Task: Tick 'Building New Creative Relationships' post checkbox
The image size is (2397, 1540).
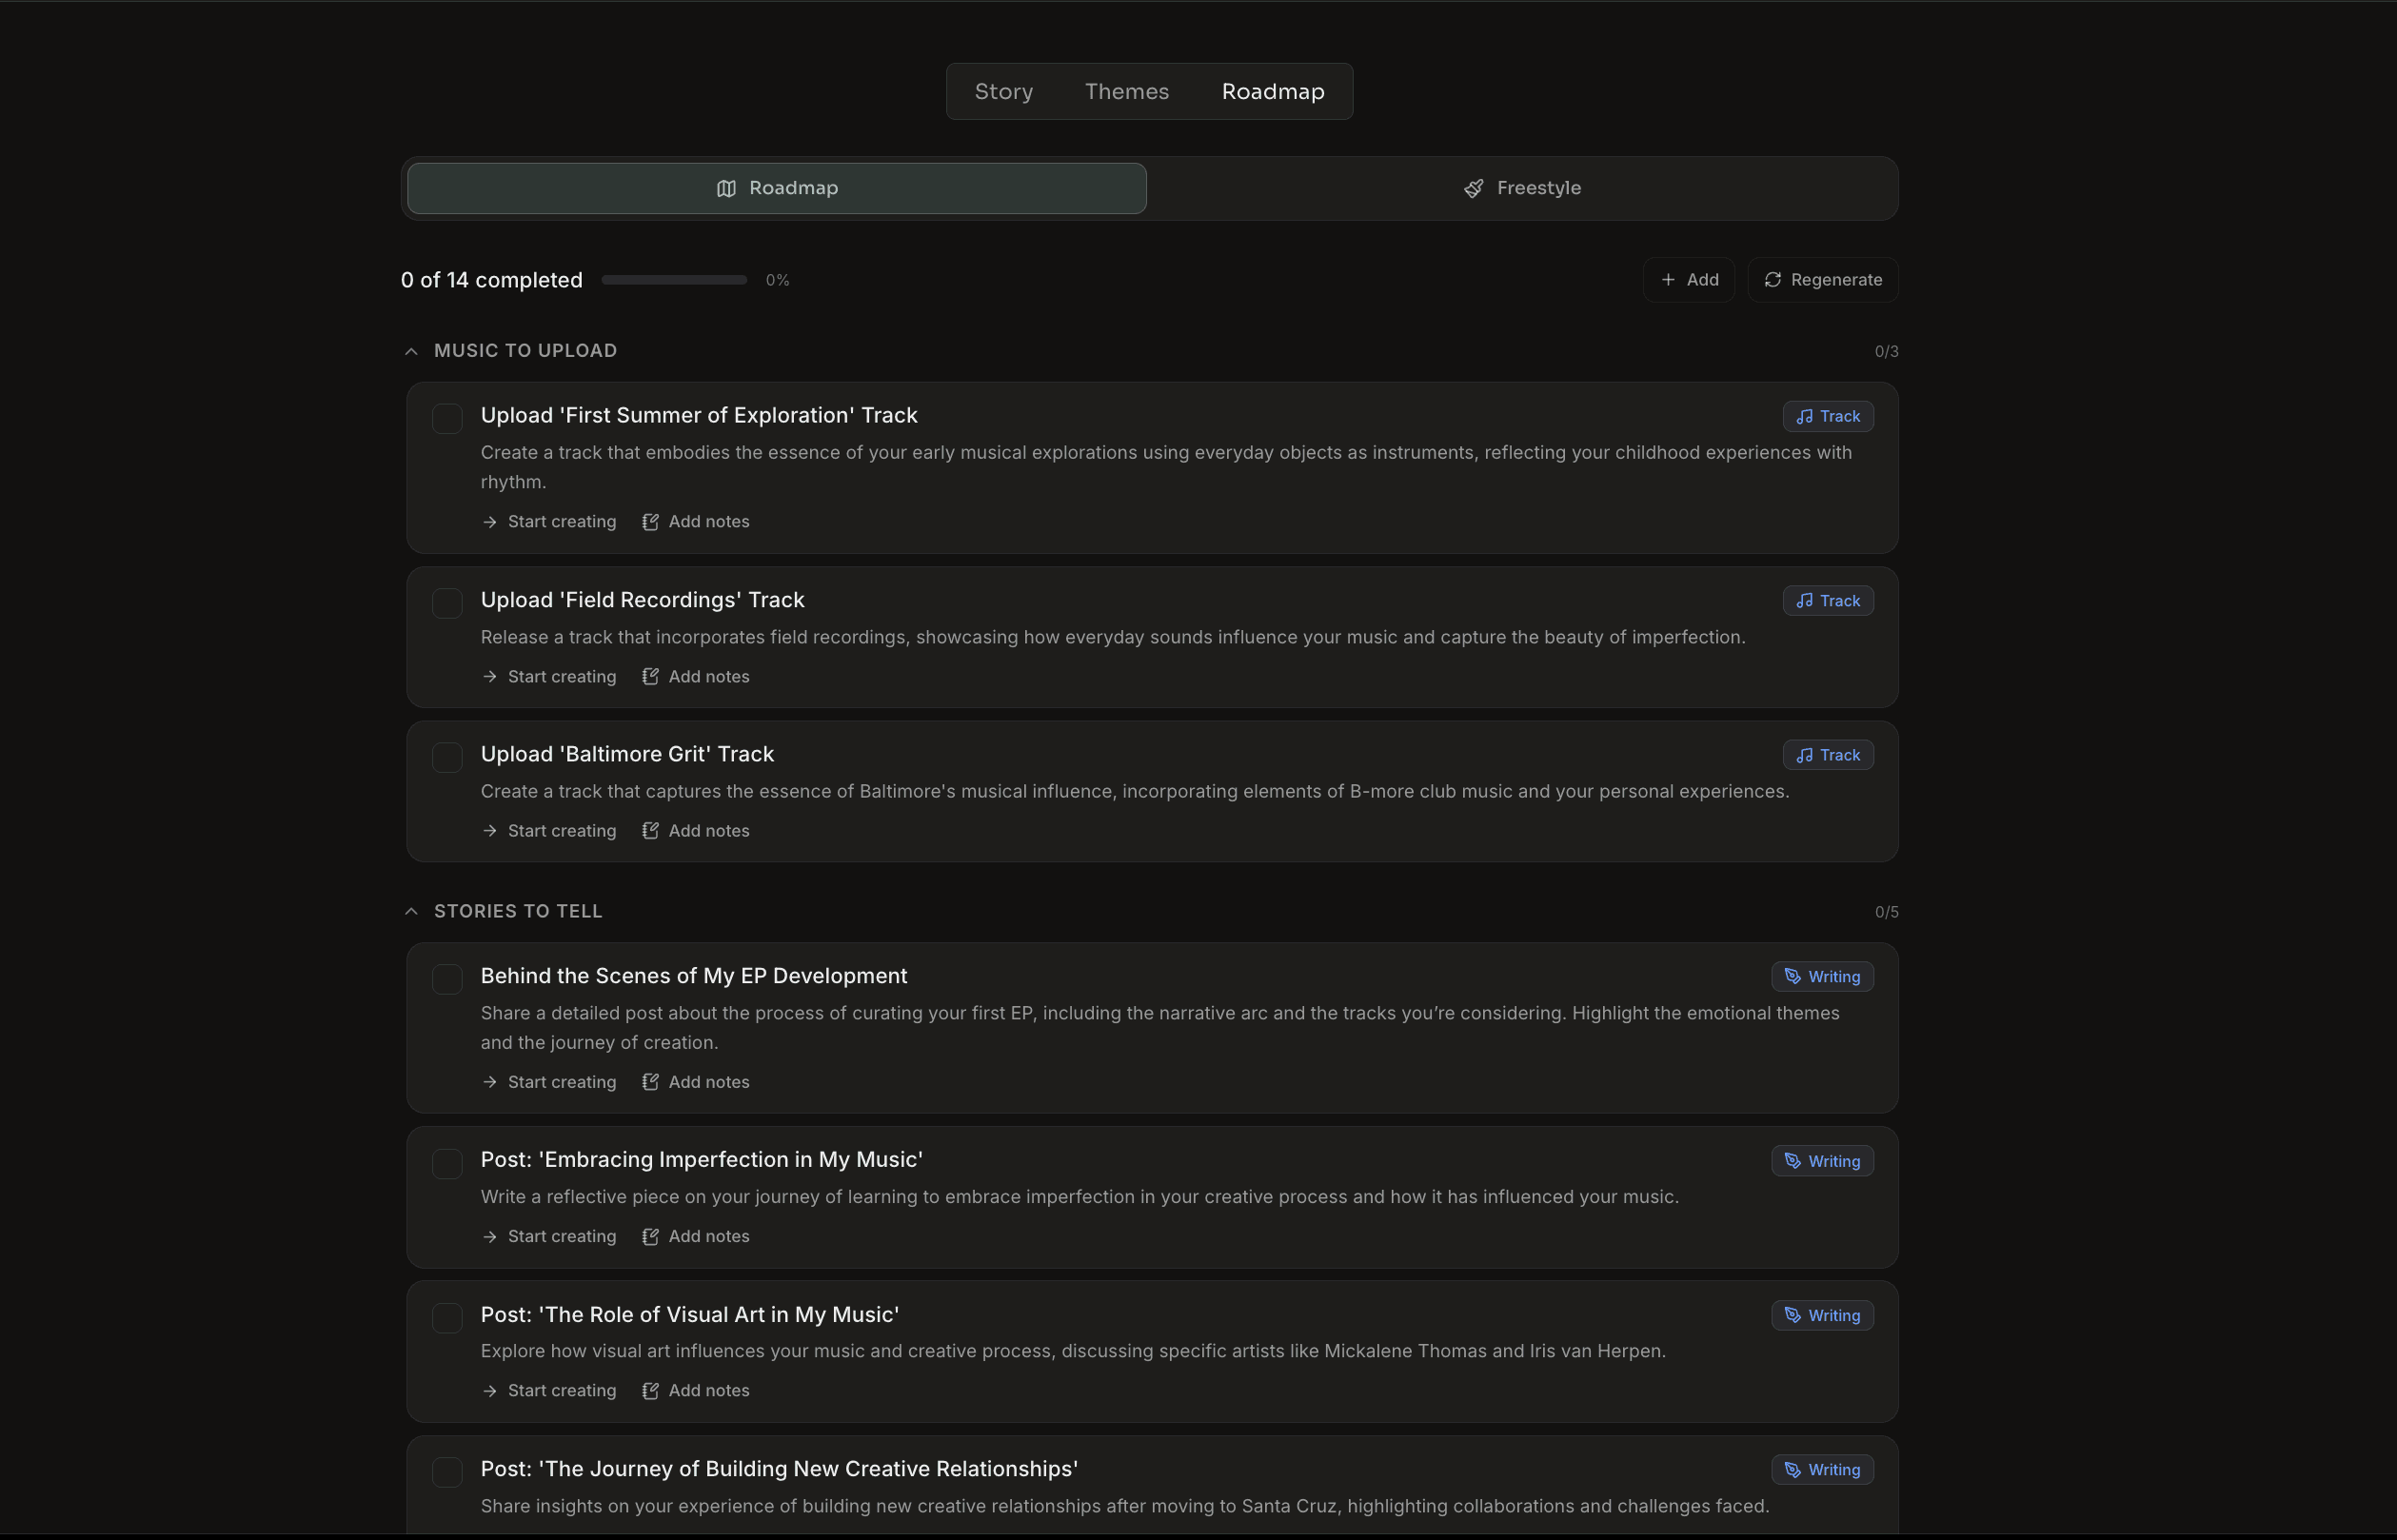Action: tap(447, 1472)
